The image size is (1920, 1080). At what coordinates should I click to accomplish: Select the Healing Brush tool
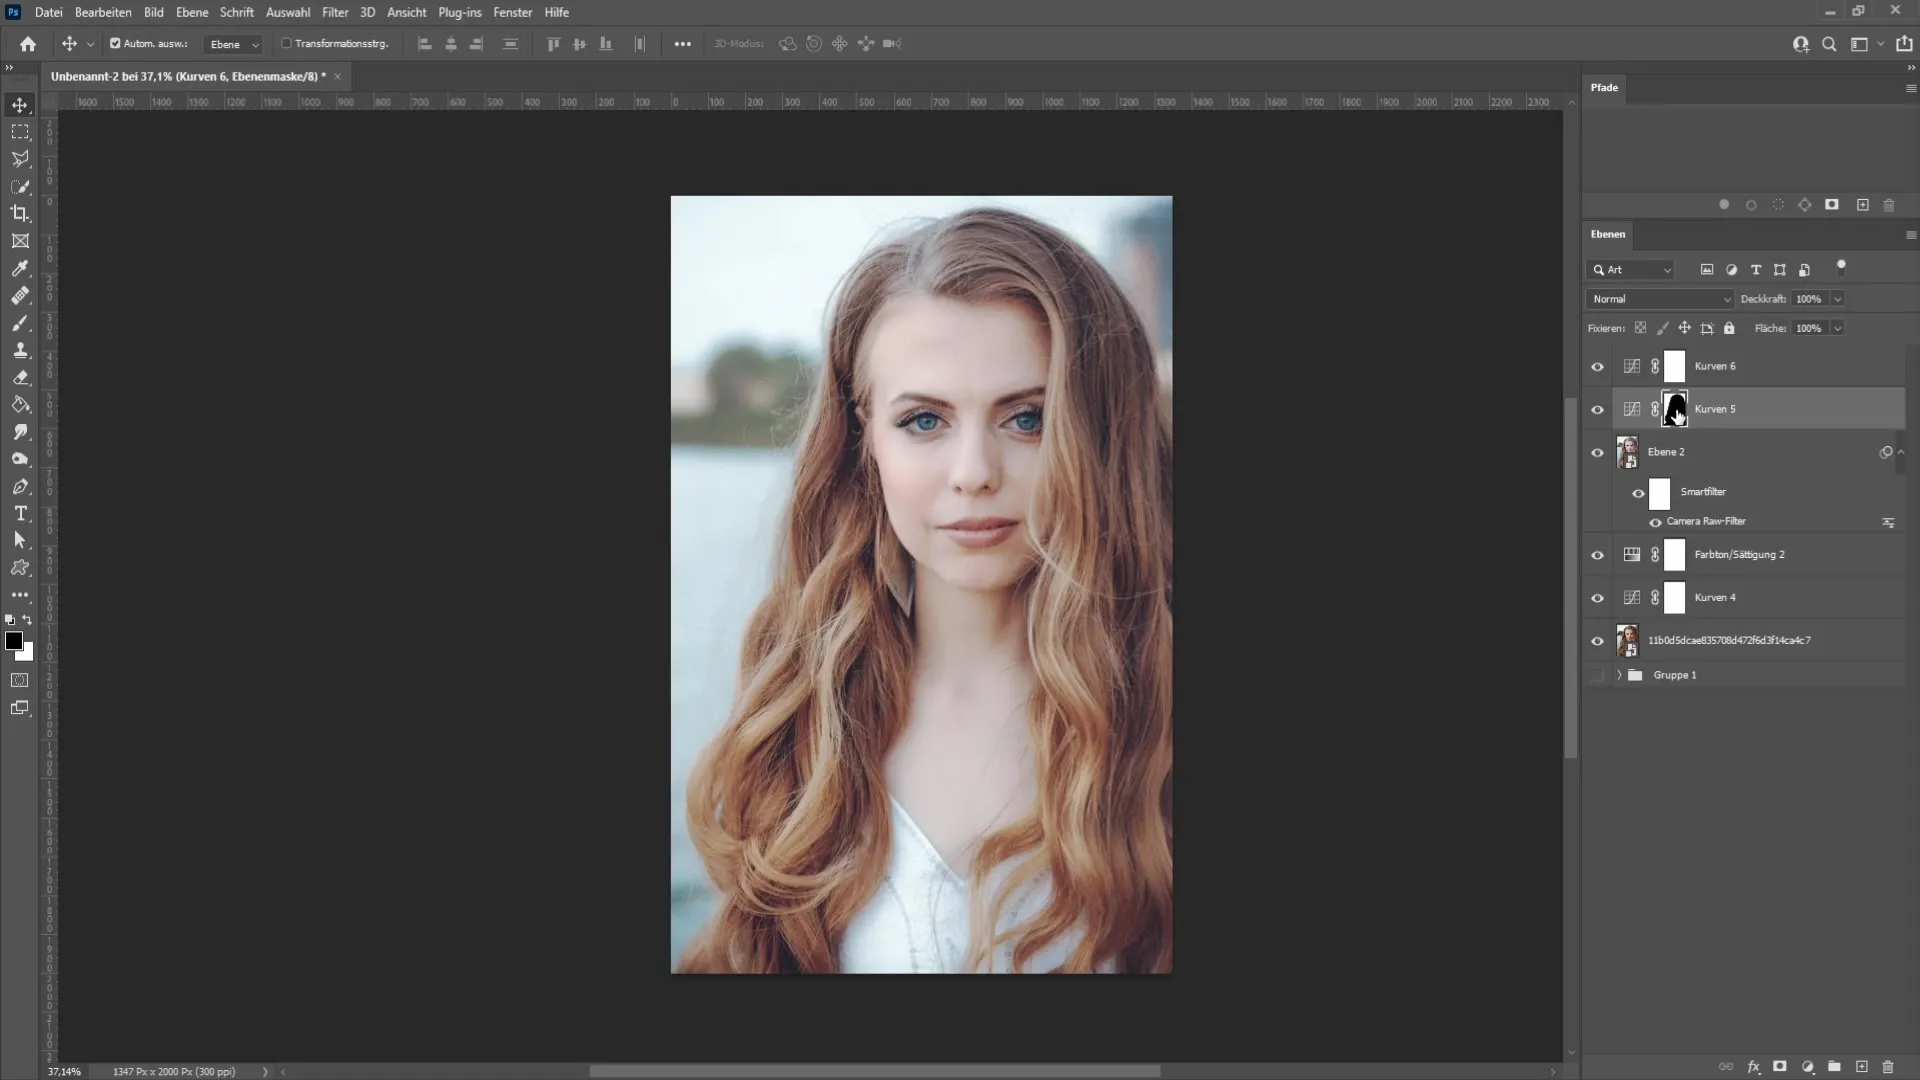pos(20,295)
